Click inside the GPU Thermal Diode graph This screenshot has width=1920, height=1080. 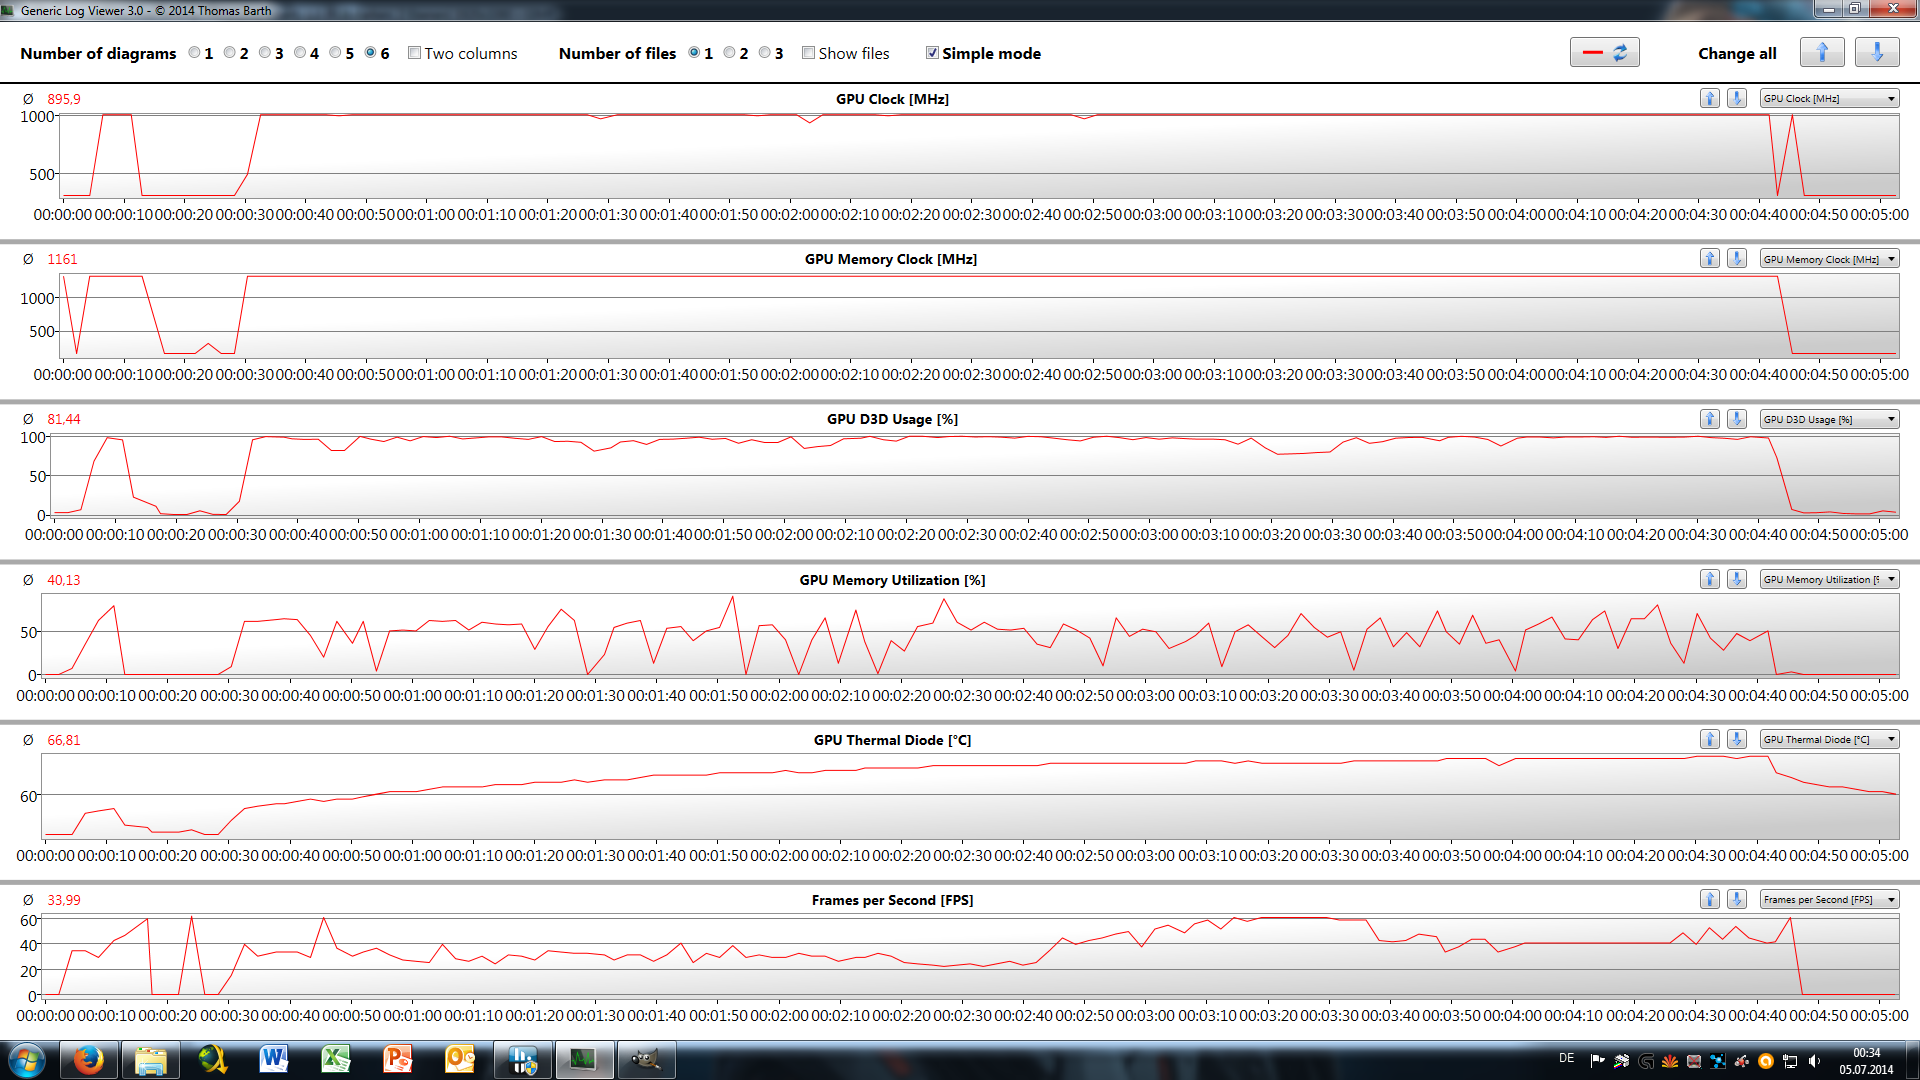[960, 800]
